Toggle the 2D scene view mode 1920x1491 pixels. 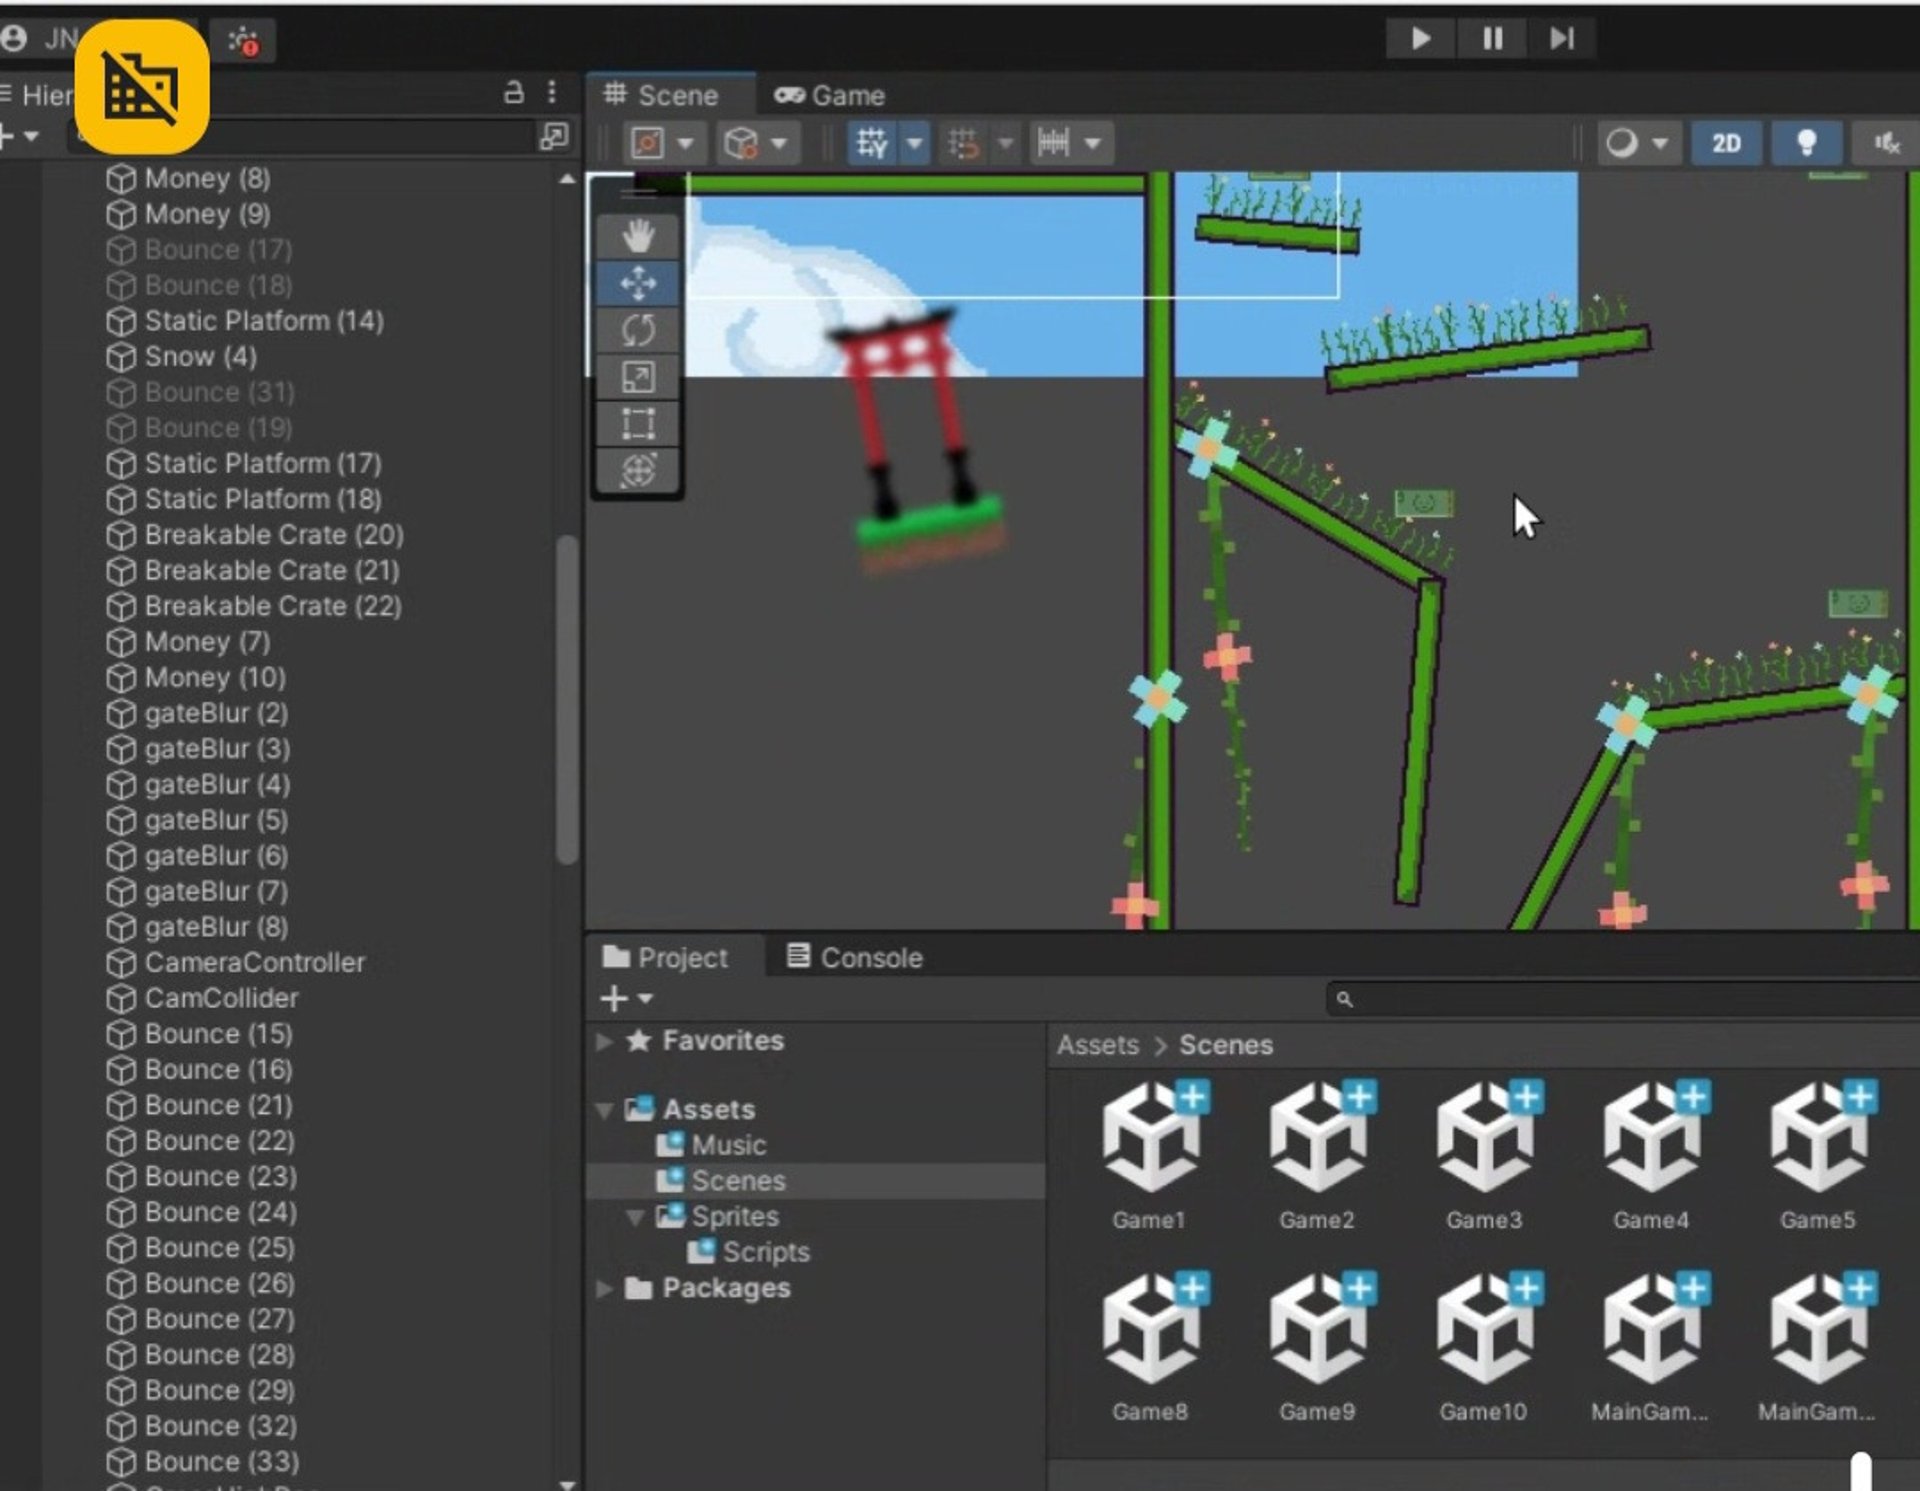[1725, 143]
